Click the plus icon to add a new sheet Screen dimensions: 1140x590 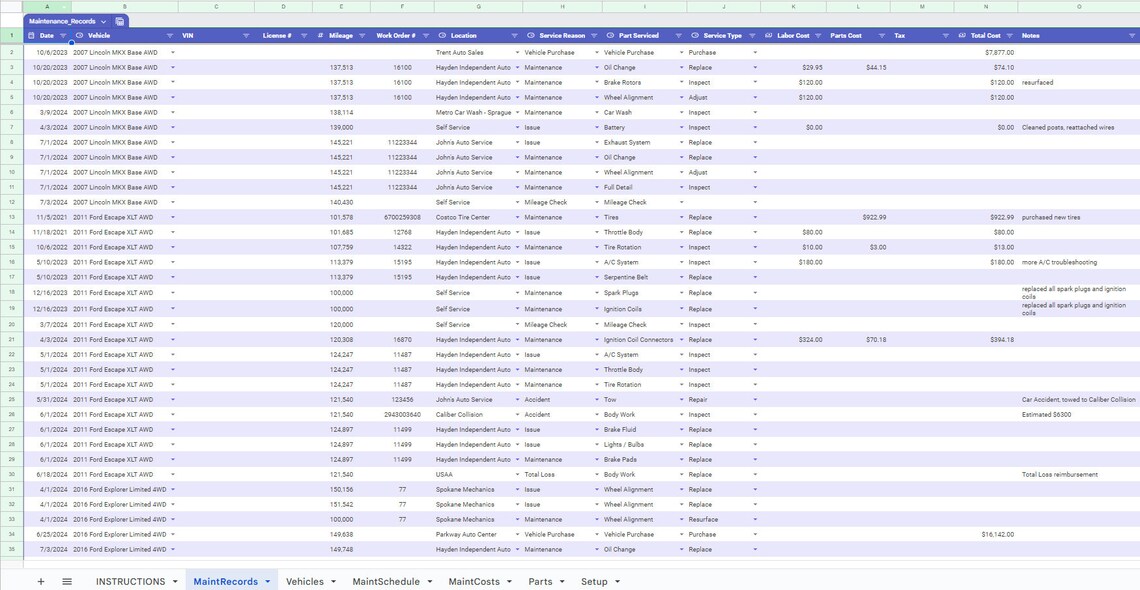(x=40, y=581)
